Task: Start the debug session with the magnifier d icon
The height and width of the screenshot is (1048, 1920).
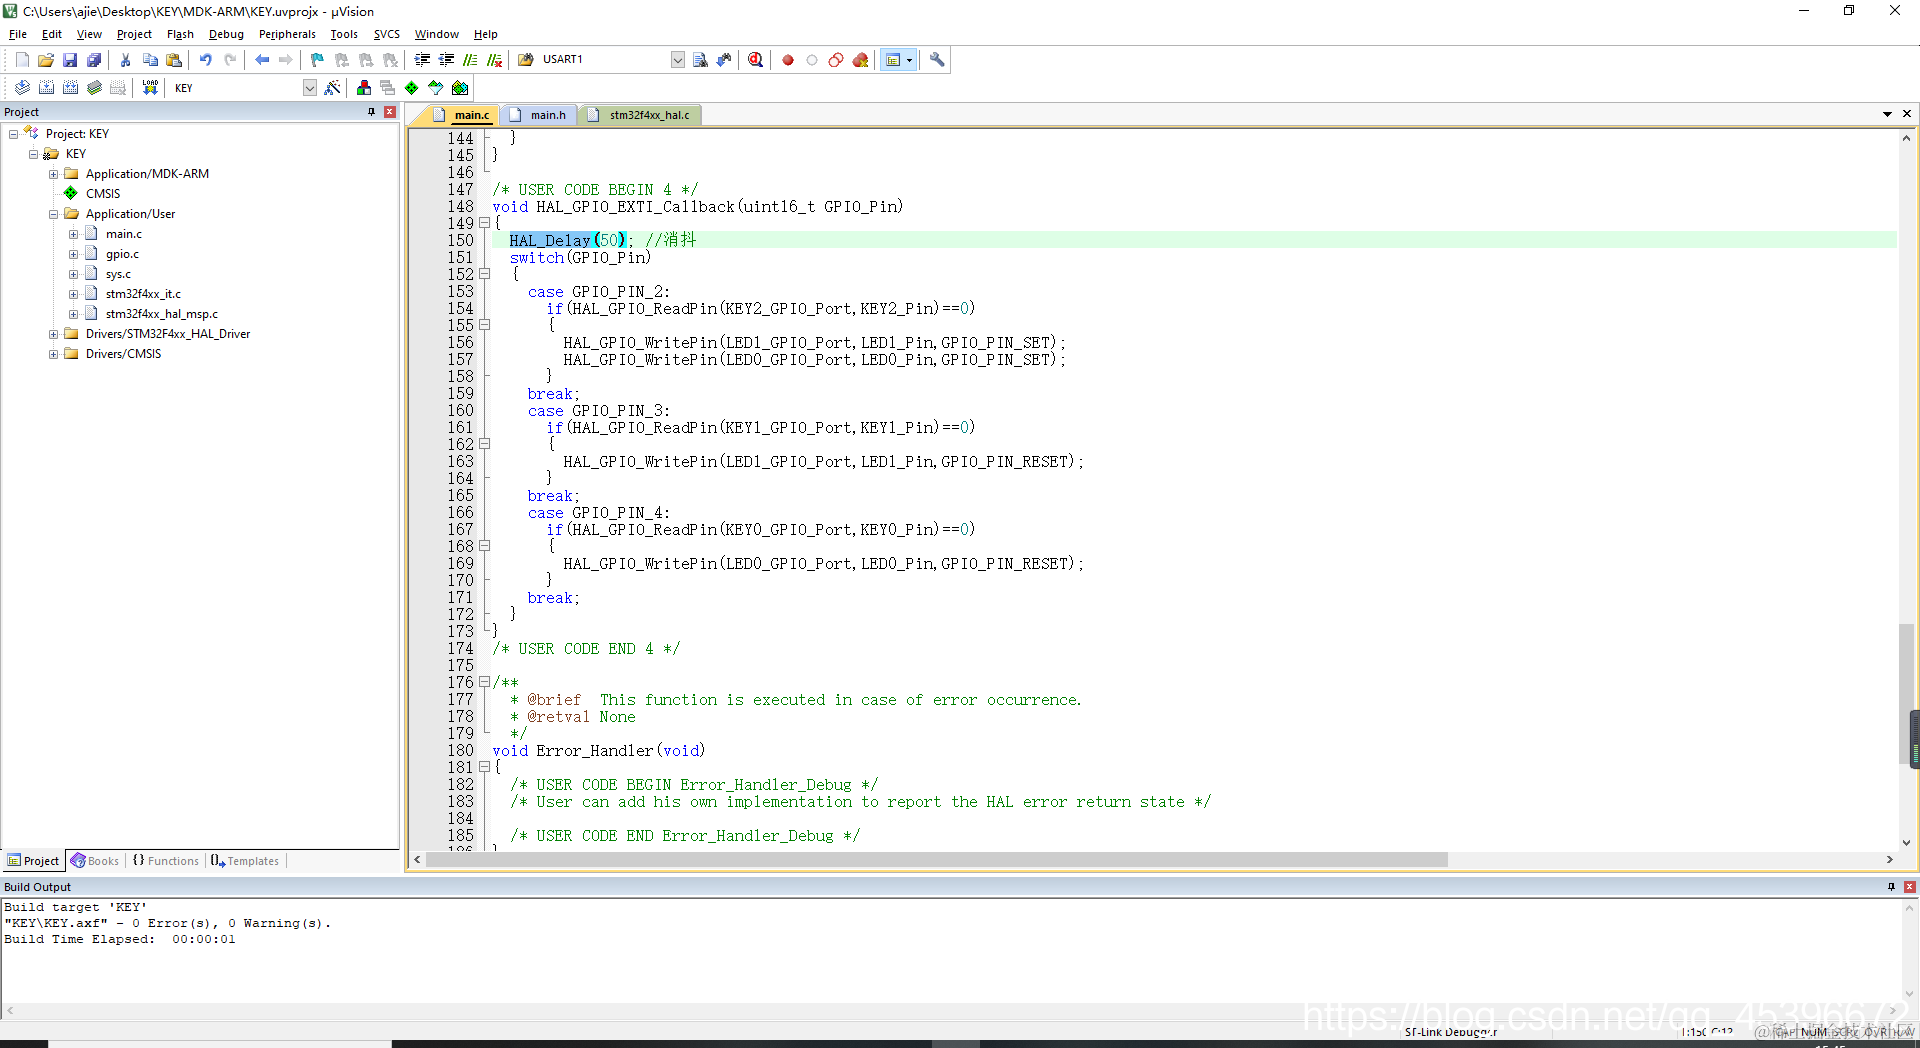Action: click(756, 60)
